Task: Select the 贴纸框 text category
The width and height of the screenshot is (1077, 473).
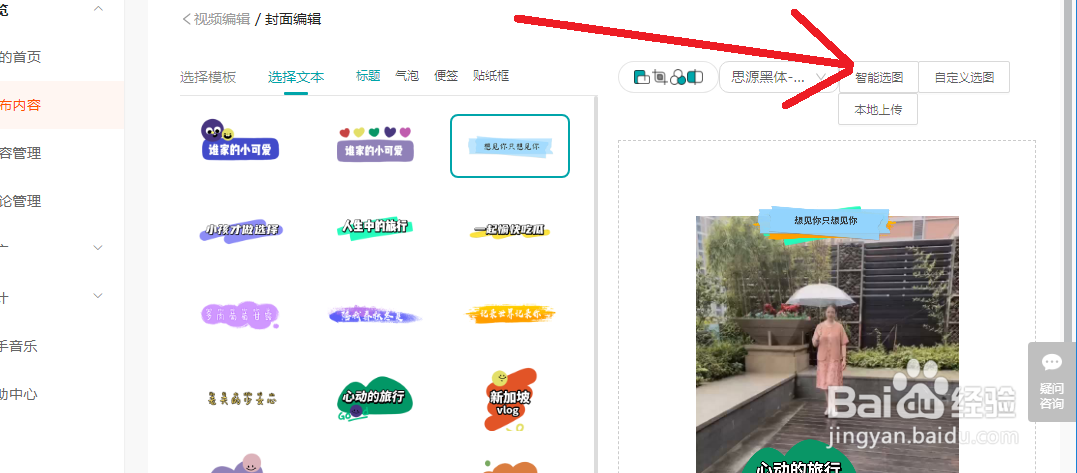Action: click(x=491, y=76)
